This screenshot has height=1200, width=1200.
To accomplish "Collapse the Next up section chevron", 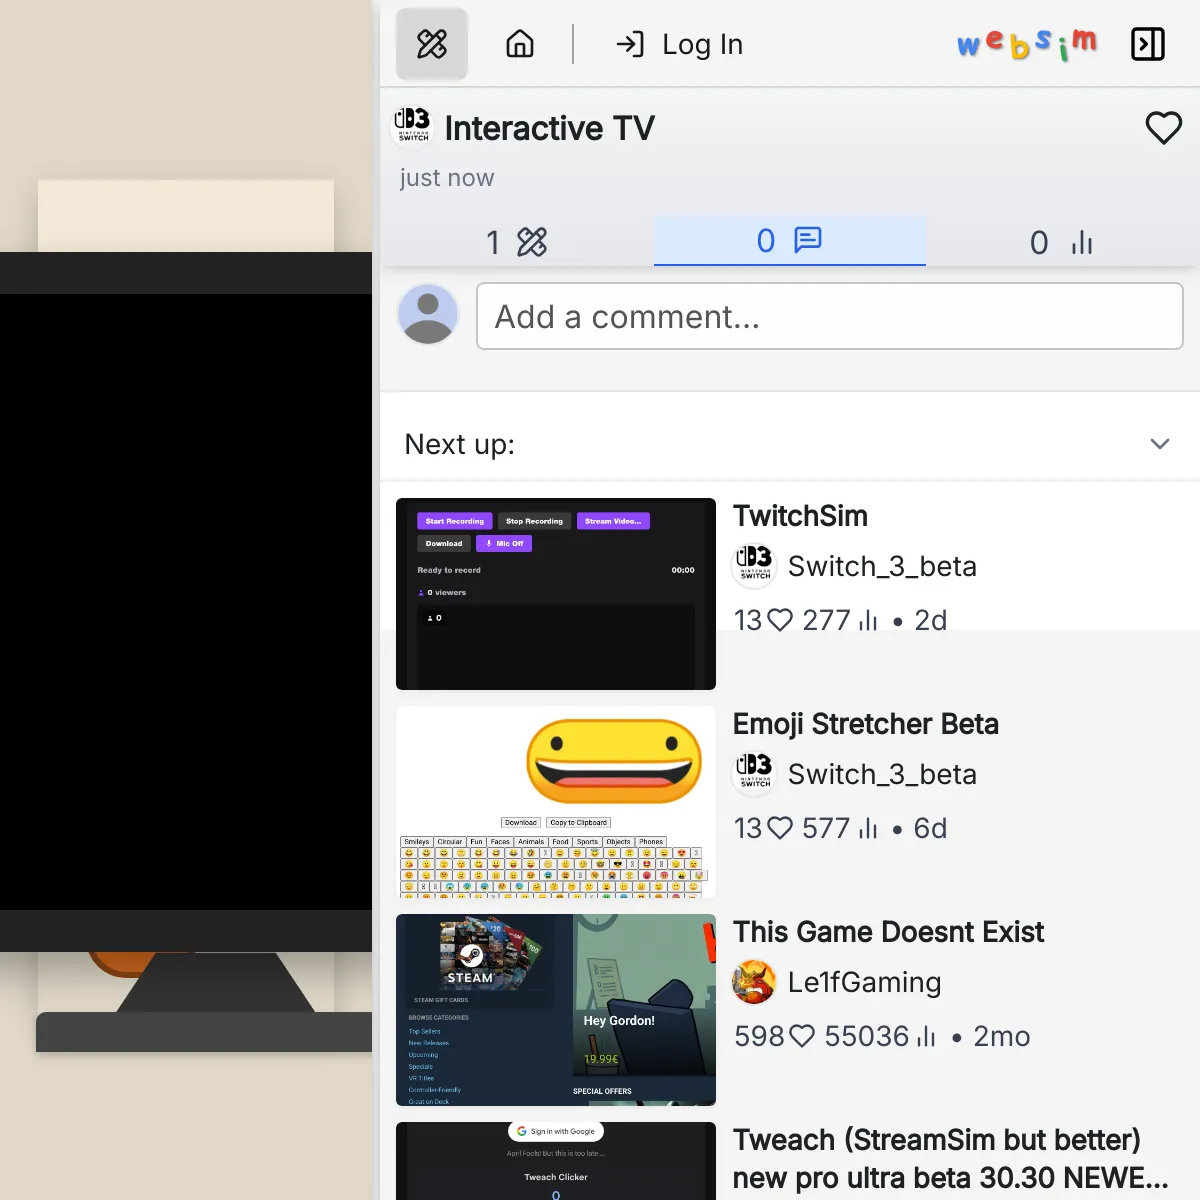I will coord(1160,444).
